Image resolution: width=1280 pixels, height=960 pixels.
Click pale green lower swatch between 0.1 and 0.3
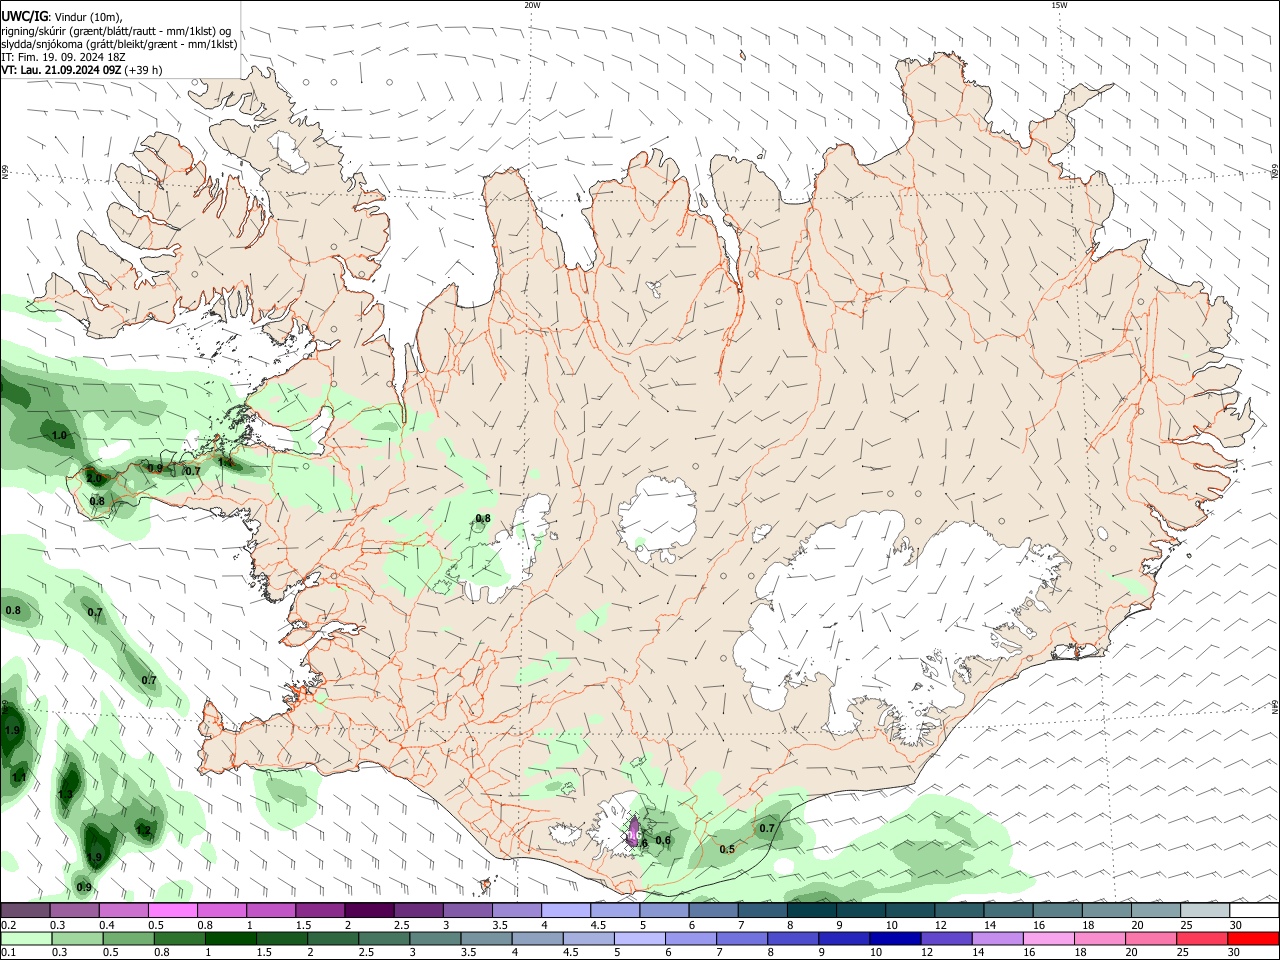pos(27,938)
